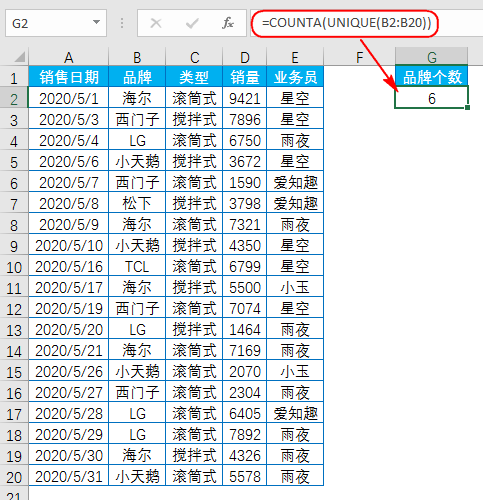Click LG in row 4
This screenshot has width=483, height=500.
click(137, 139)
